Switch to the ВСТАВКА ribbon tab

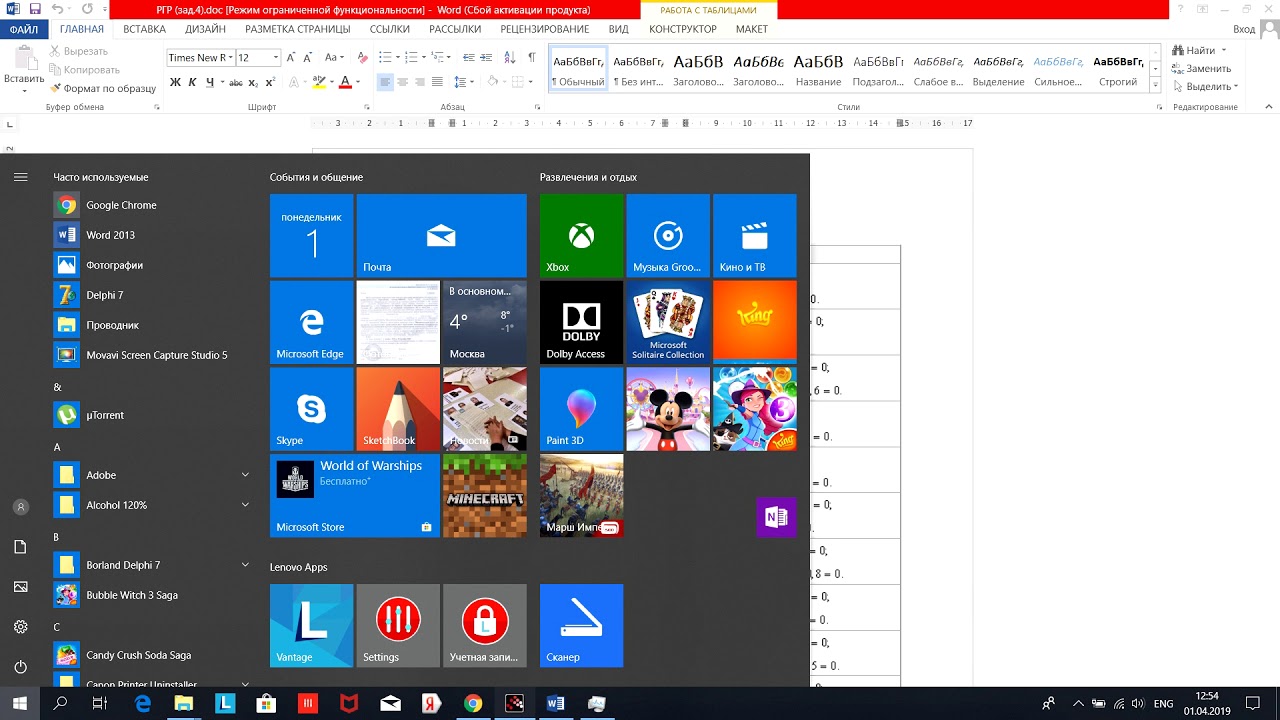tap(145, 29)
